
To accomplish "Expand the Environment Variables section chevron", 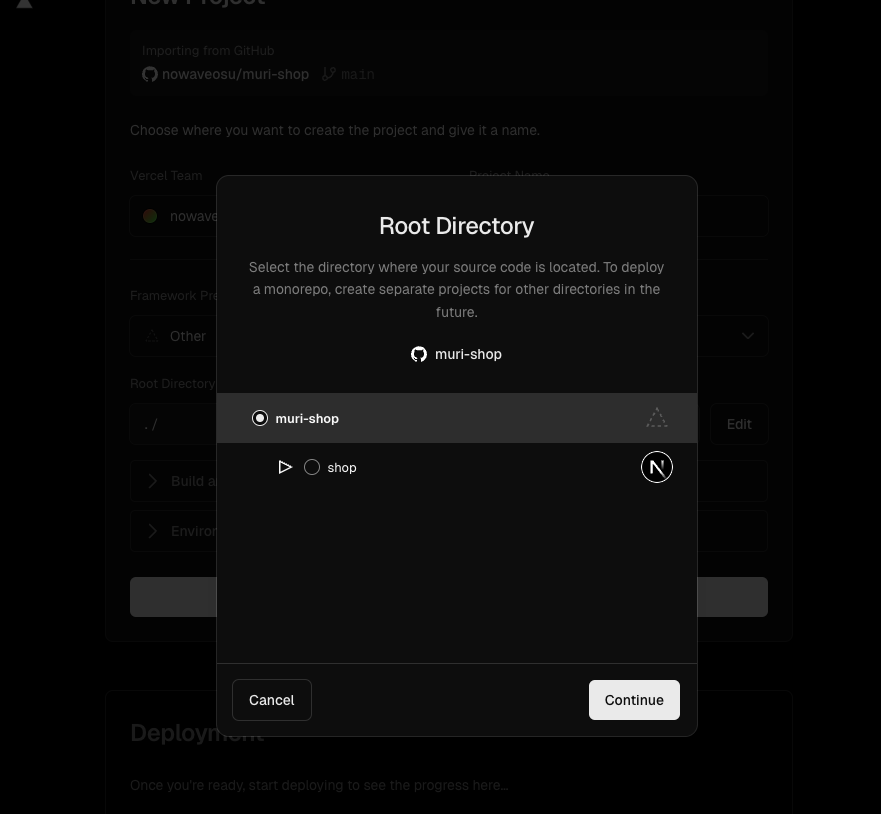I will [152, 531].
